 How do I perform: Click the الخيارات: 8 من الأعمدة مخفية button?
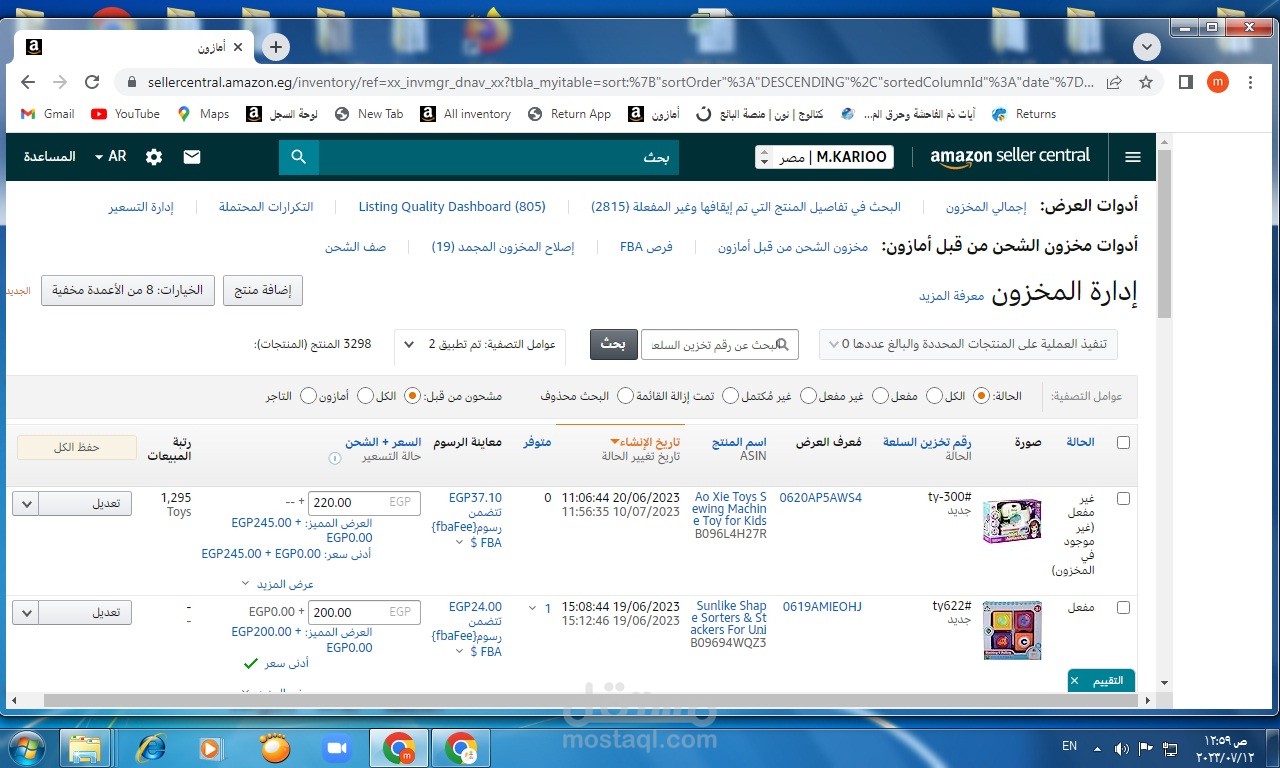pos(128,291)
